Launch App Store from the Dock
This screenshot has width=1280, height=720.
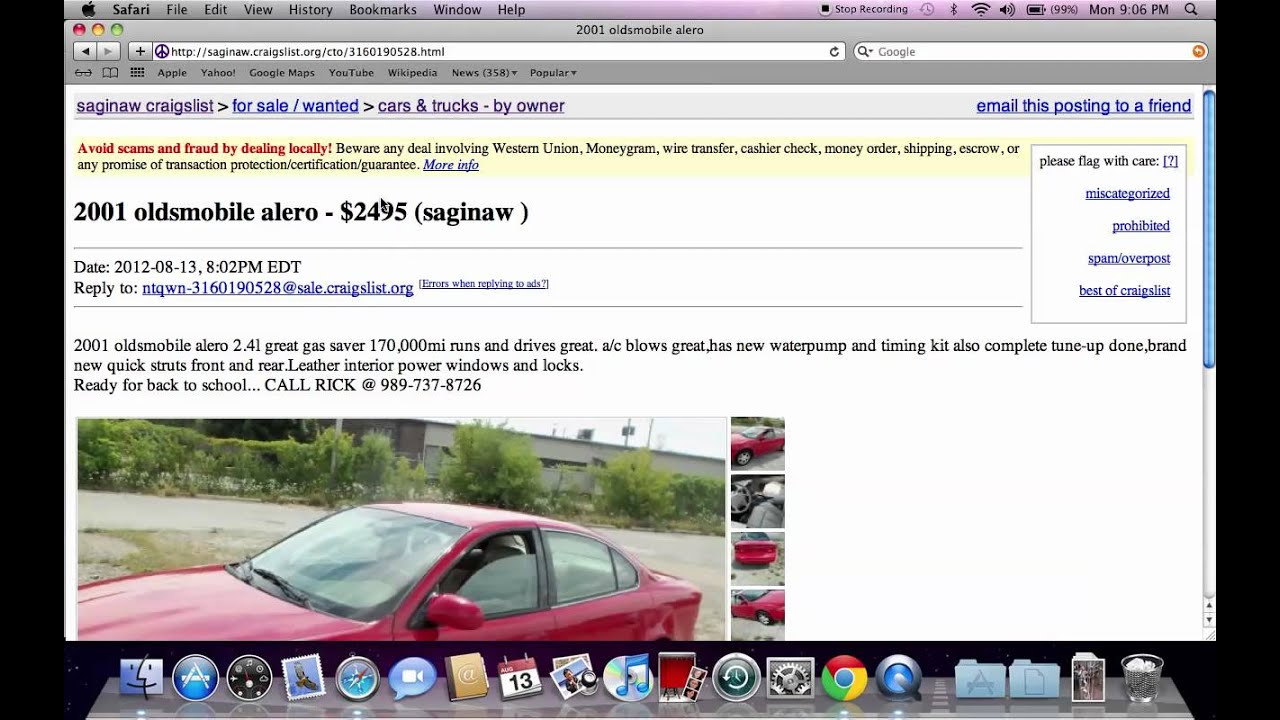(x=195, y=679)
